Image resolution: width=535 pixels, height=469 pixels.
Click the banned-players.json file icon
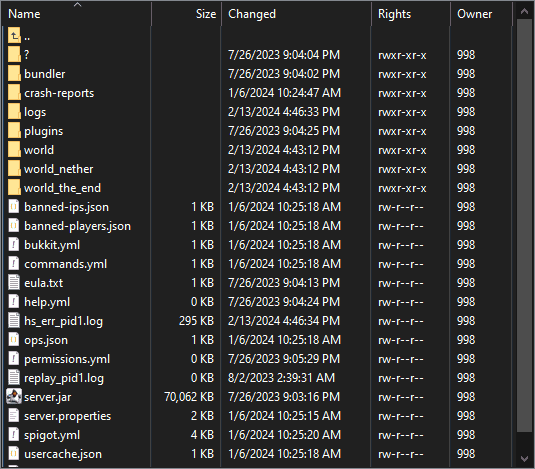click(14, 226)
